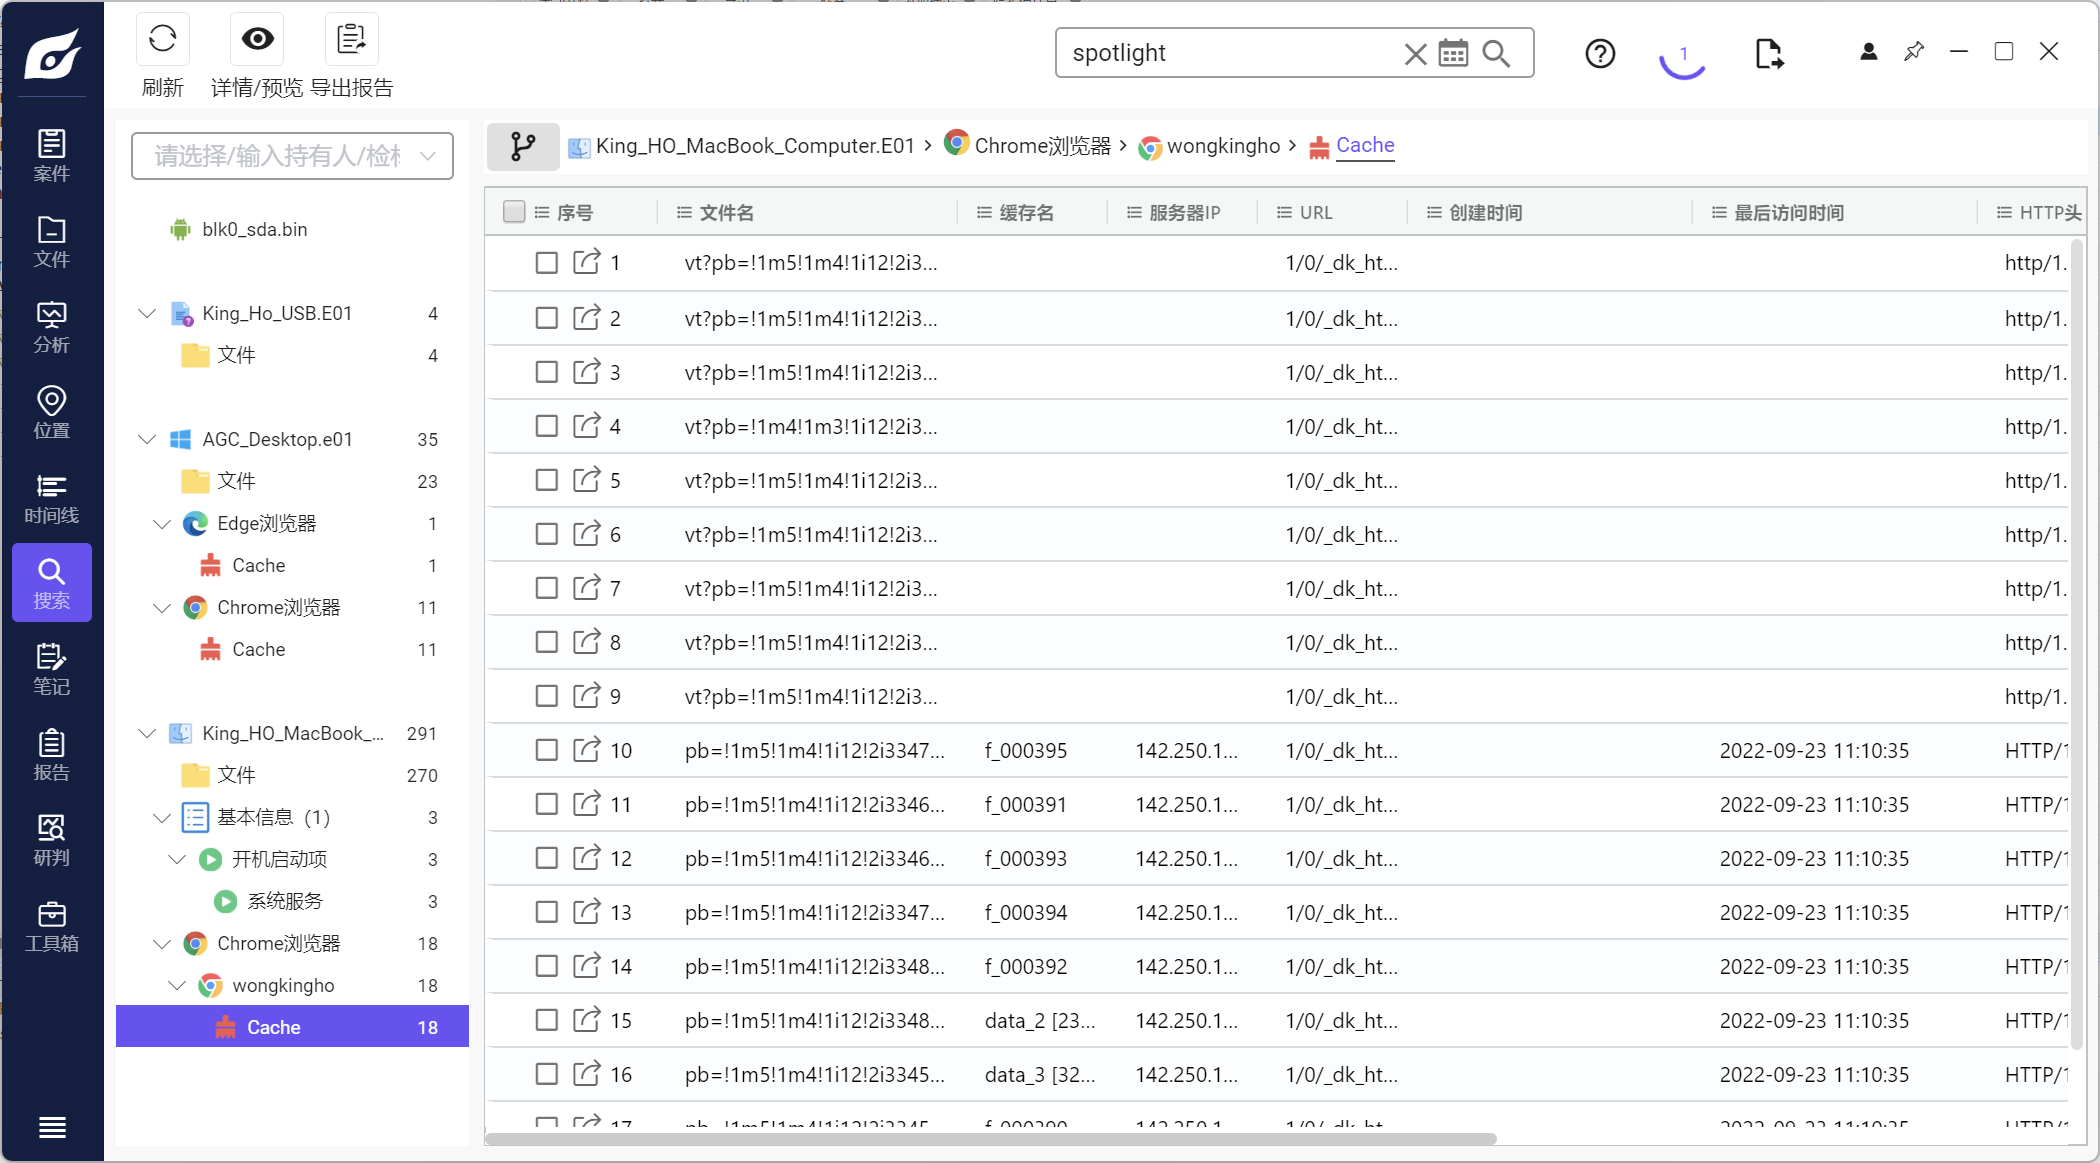Select the 搜索 search sidebar icon
Image resolution: width=2100 pixels, height=1163 pixels.
coord(52,583)
